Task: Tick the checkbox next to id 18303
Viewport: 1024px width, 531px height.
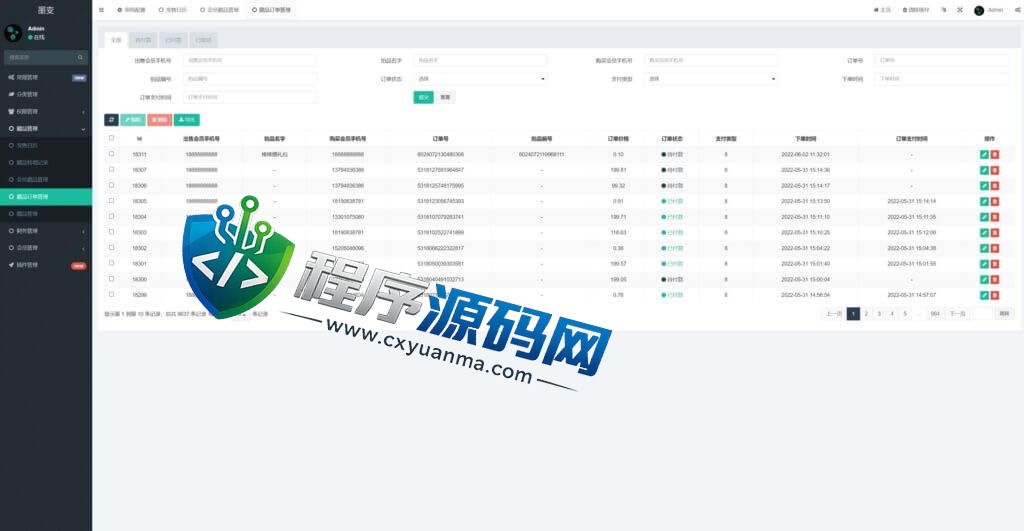Action: (111, 232)
